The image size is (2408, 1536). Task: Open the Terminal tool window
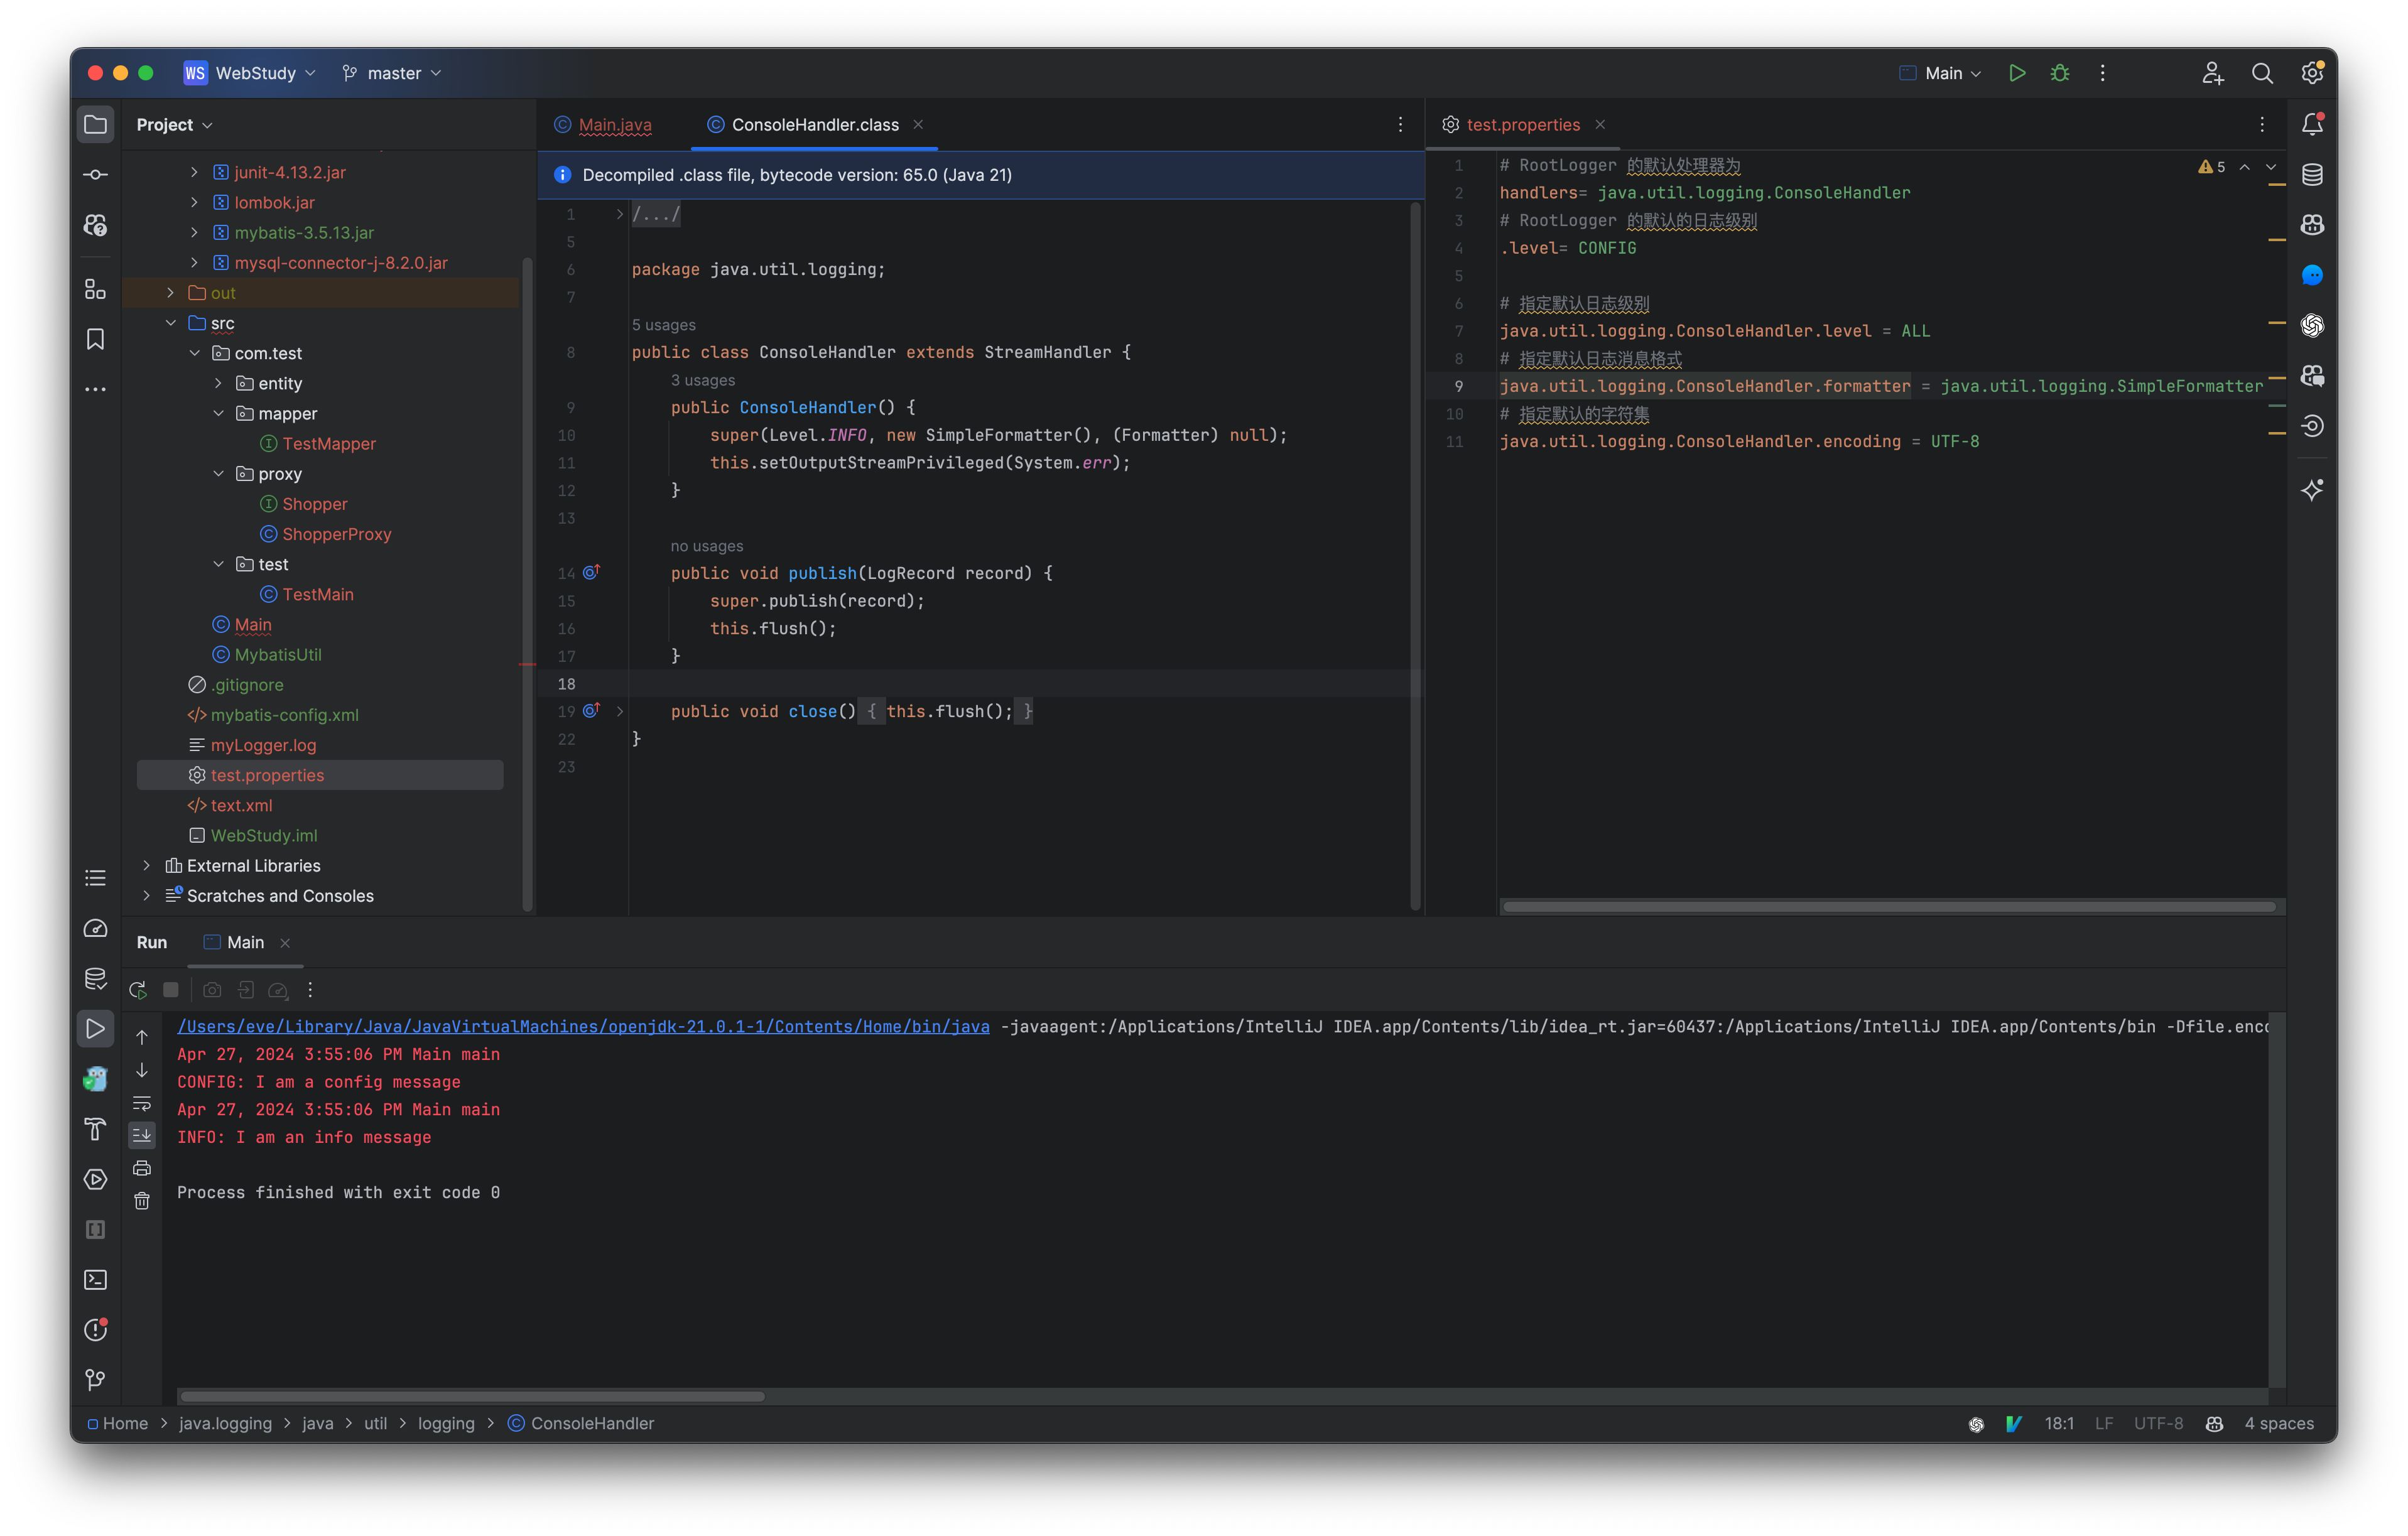(x=95, y=1280)
